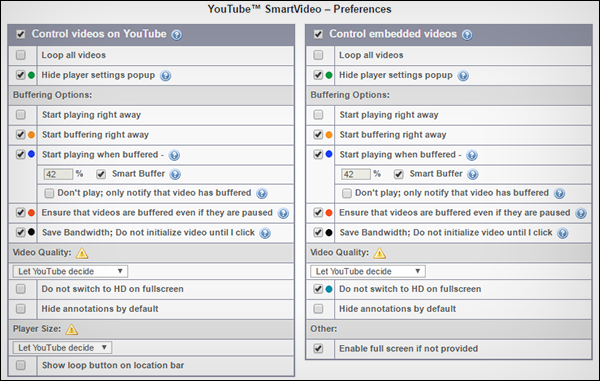The image size is (600, 381).
Task: Click orange dot beside YouTube Start buffering right away
Action: click(x=31, y=135)
